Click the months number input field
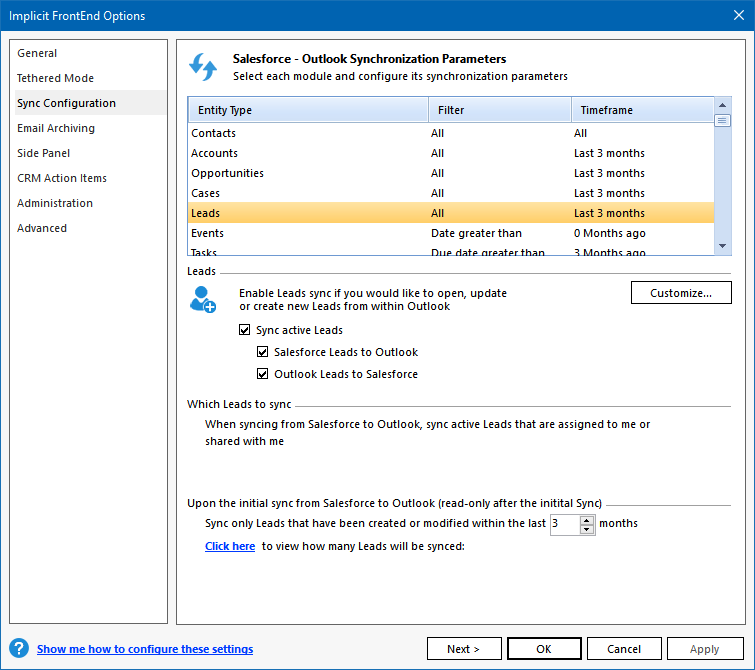755x670 pixels. [x=564, y=523]
